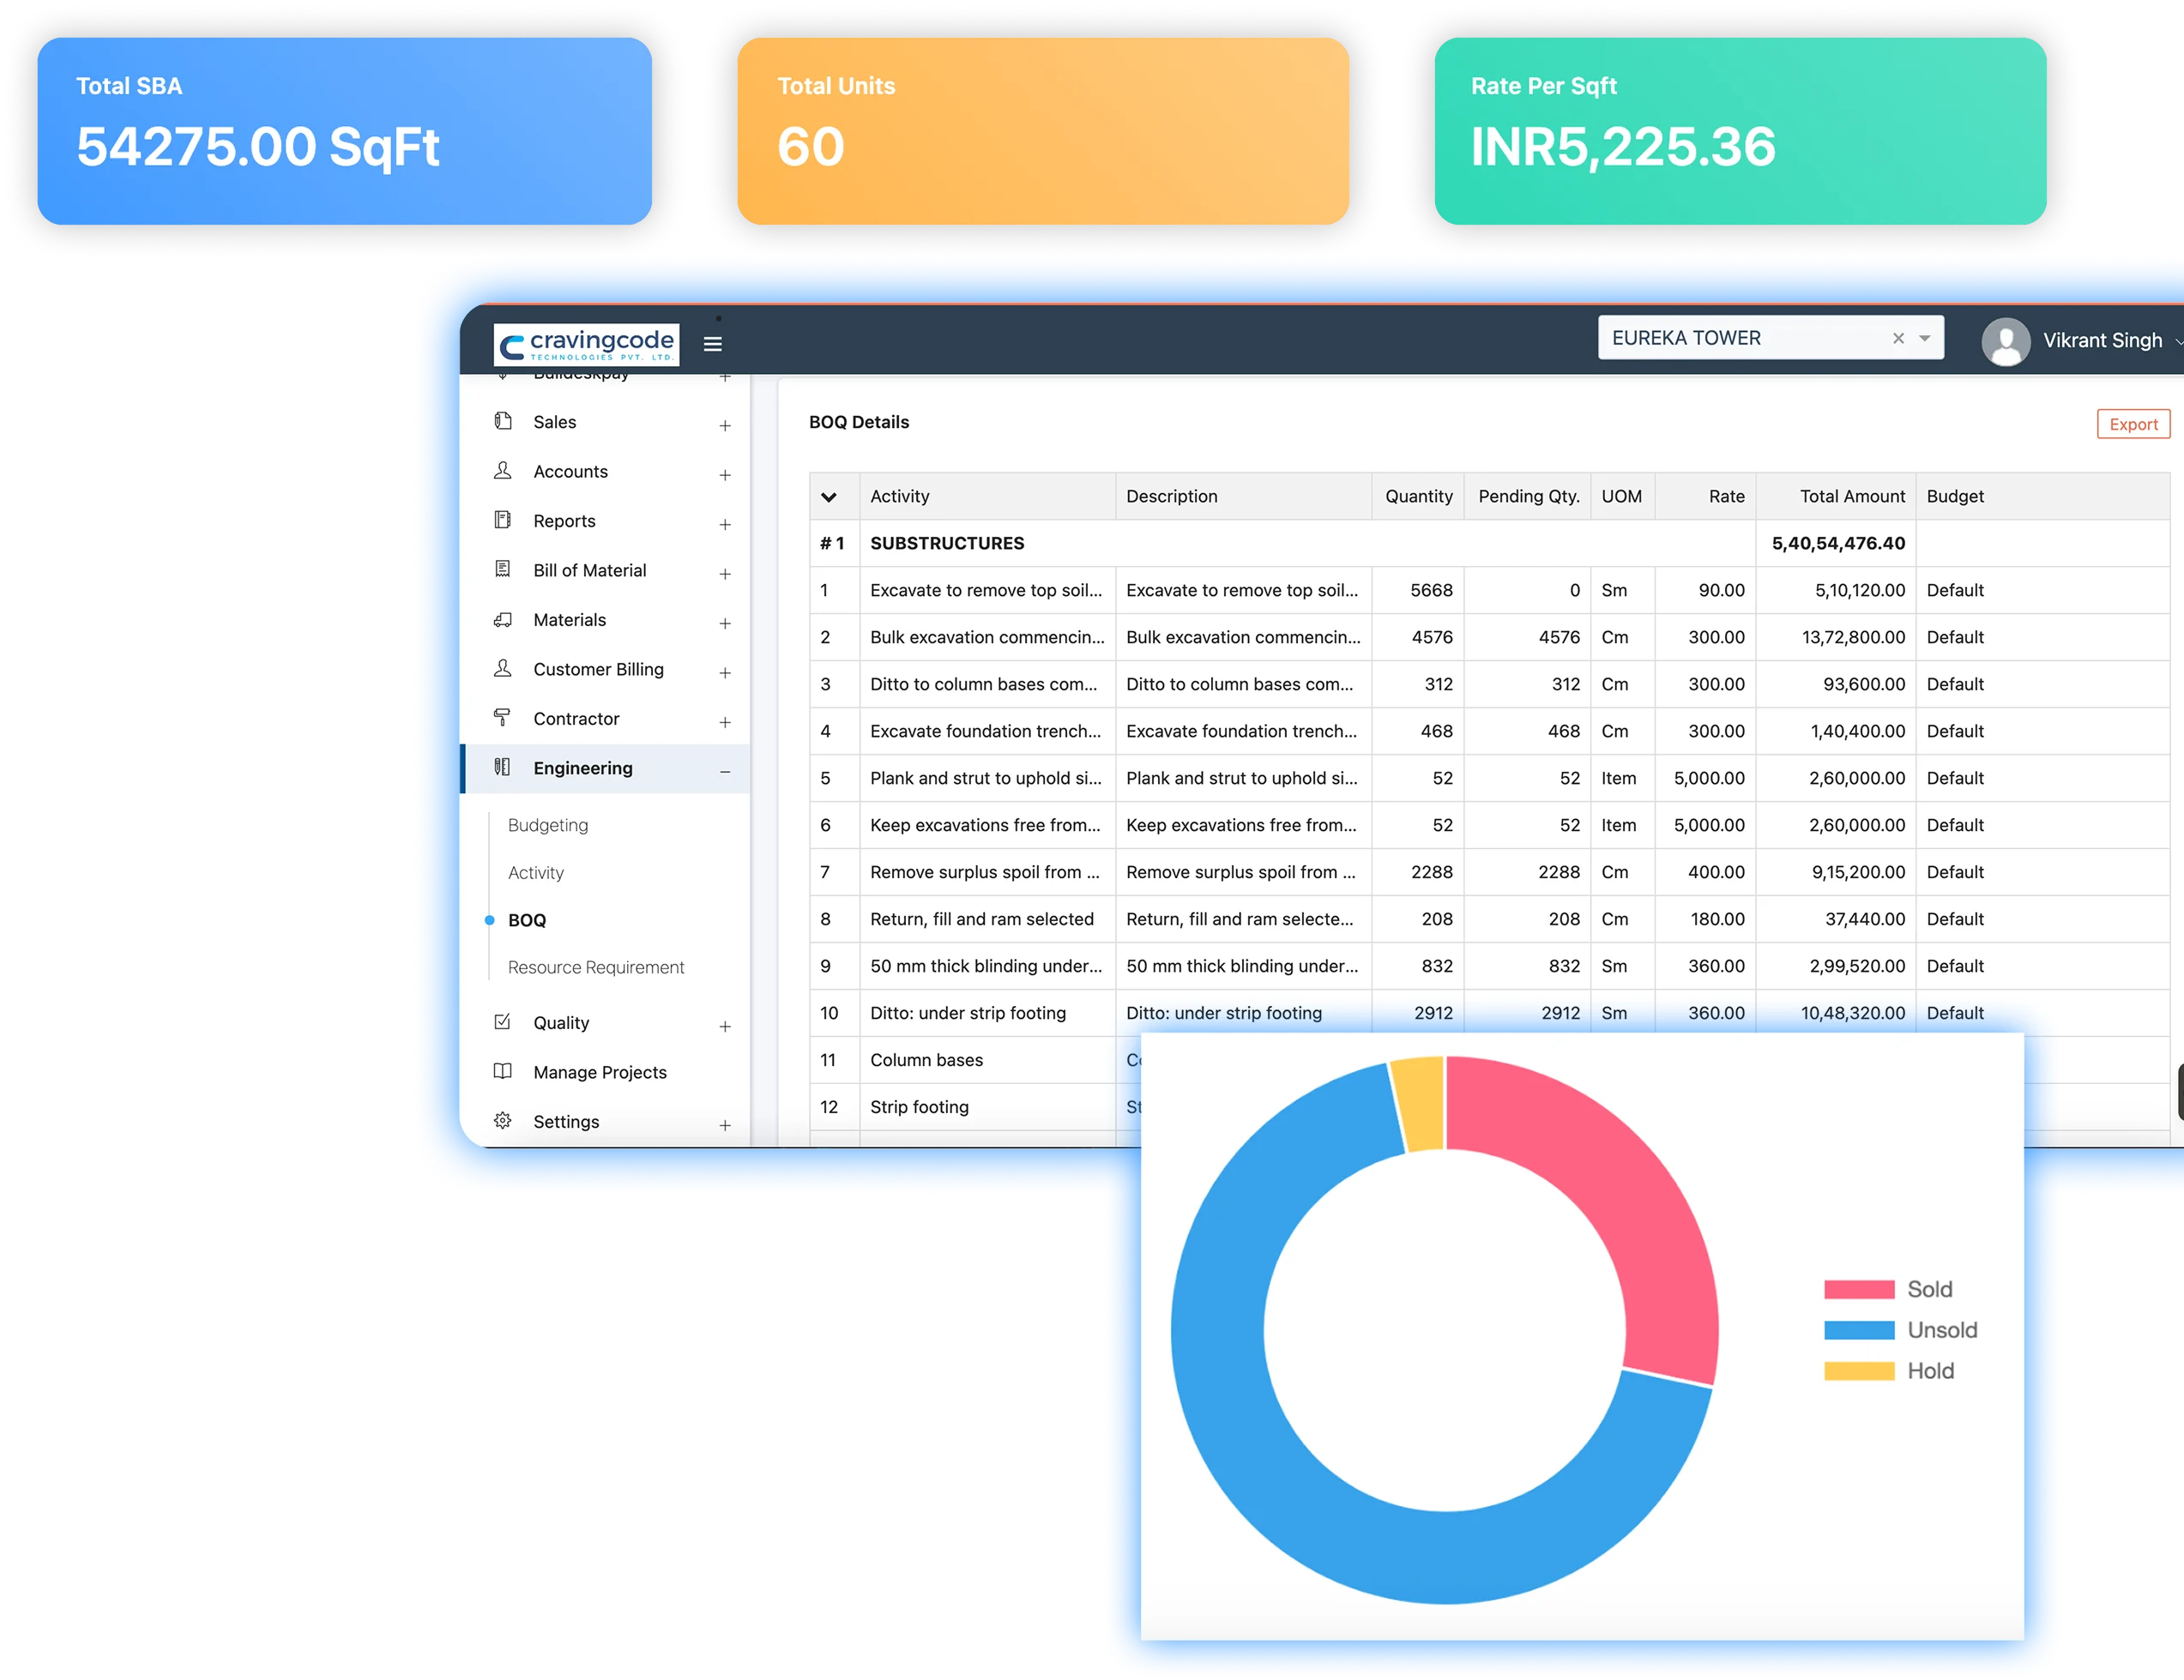
Task: Select the SUBSTRUCTURES group row
Action: [x=1490, y=543]
